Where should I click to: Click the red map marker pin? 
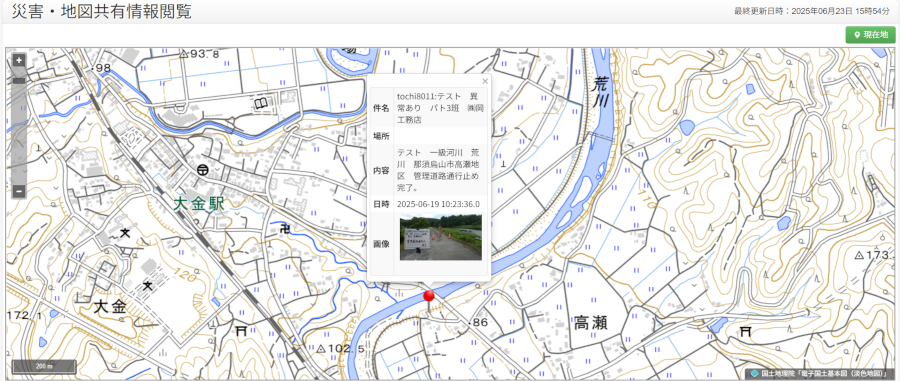pyautogui.click(x=428, y=296)
